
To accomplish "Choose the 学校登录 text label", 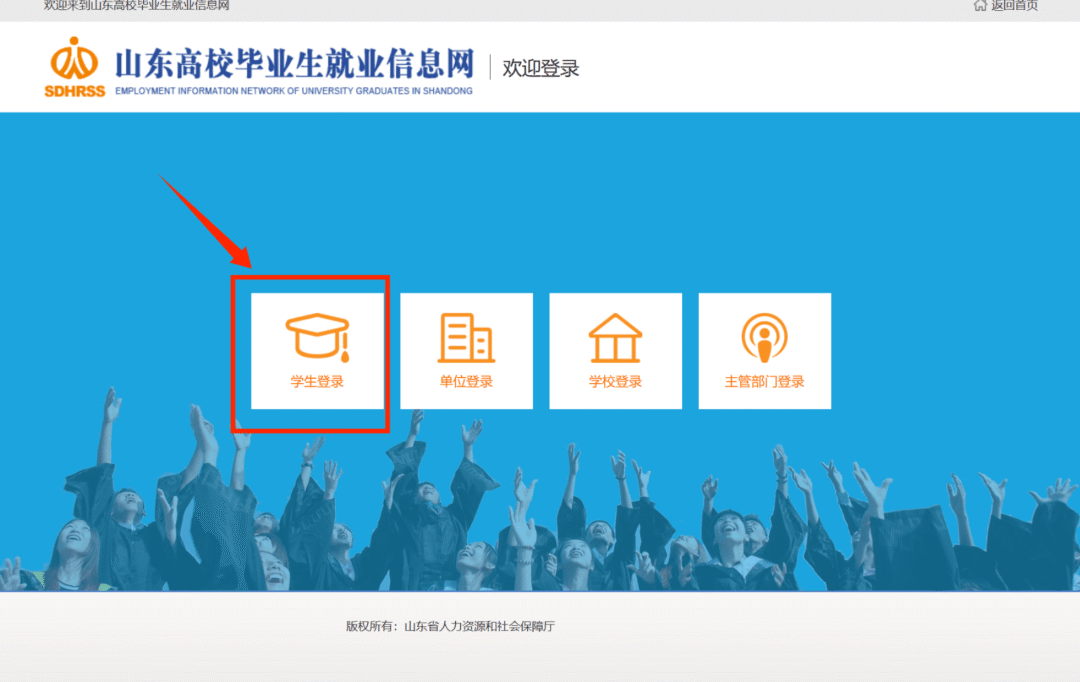I will point(615,382).
